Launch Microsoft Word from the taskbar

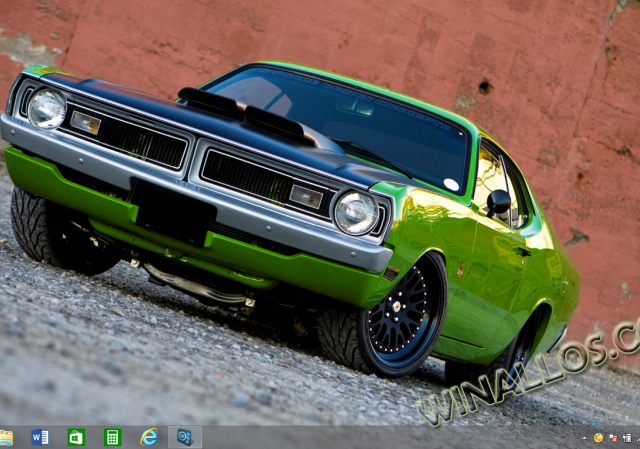coord(40,437)
